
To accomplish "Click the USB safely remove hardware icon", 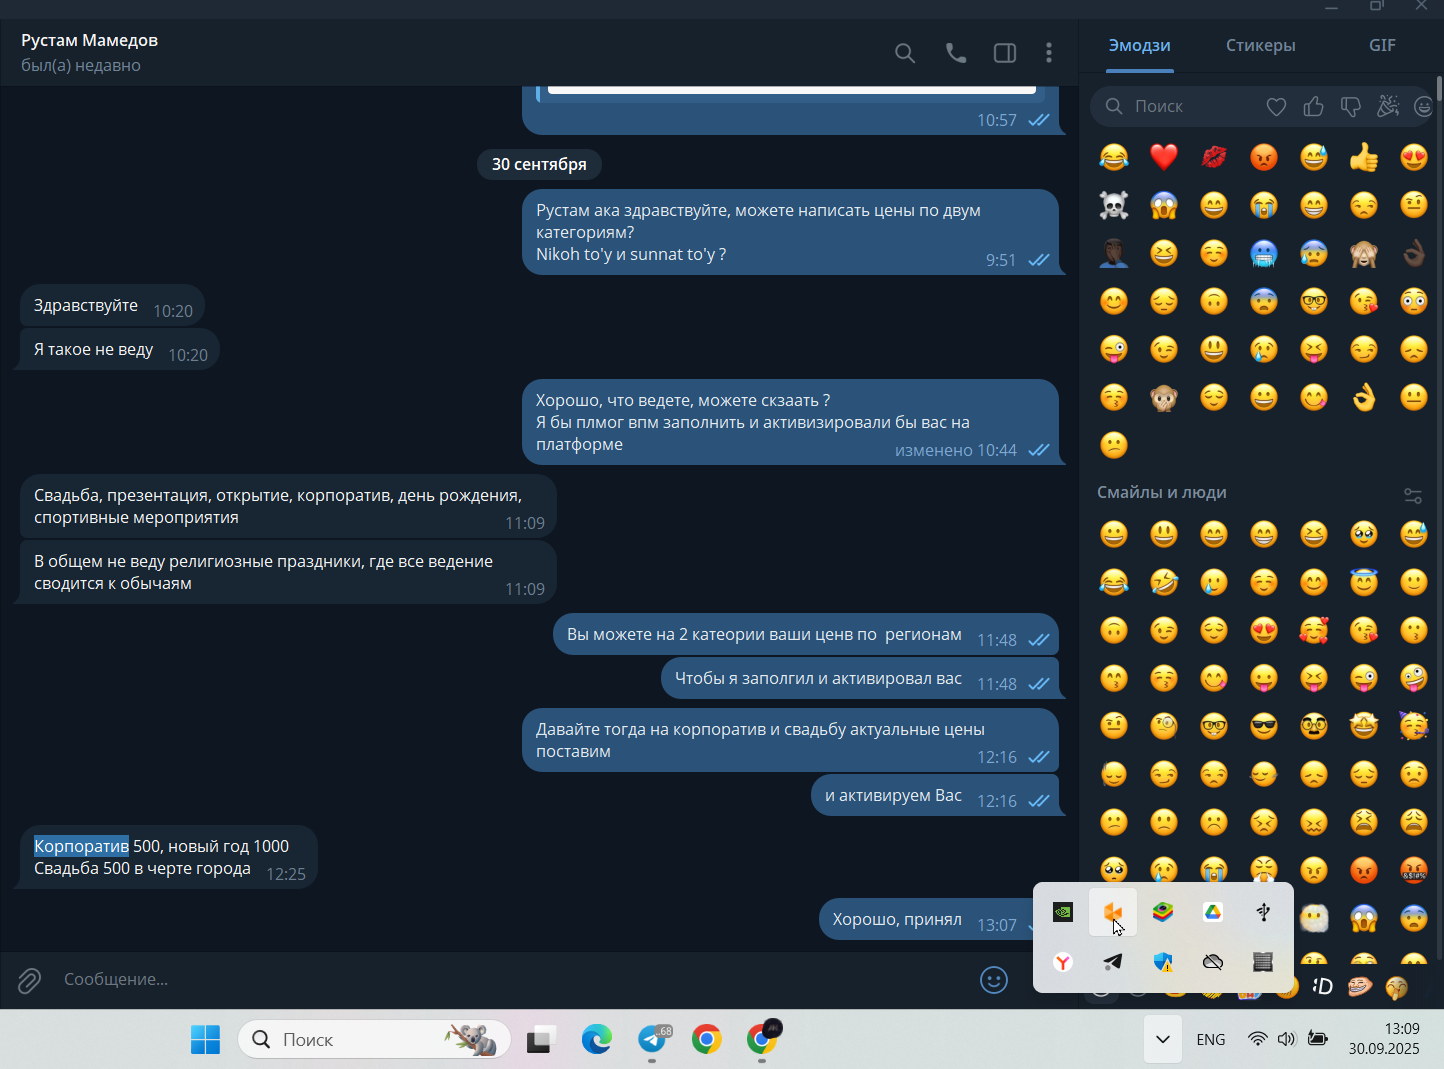I will point(1263,912).
